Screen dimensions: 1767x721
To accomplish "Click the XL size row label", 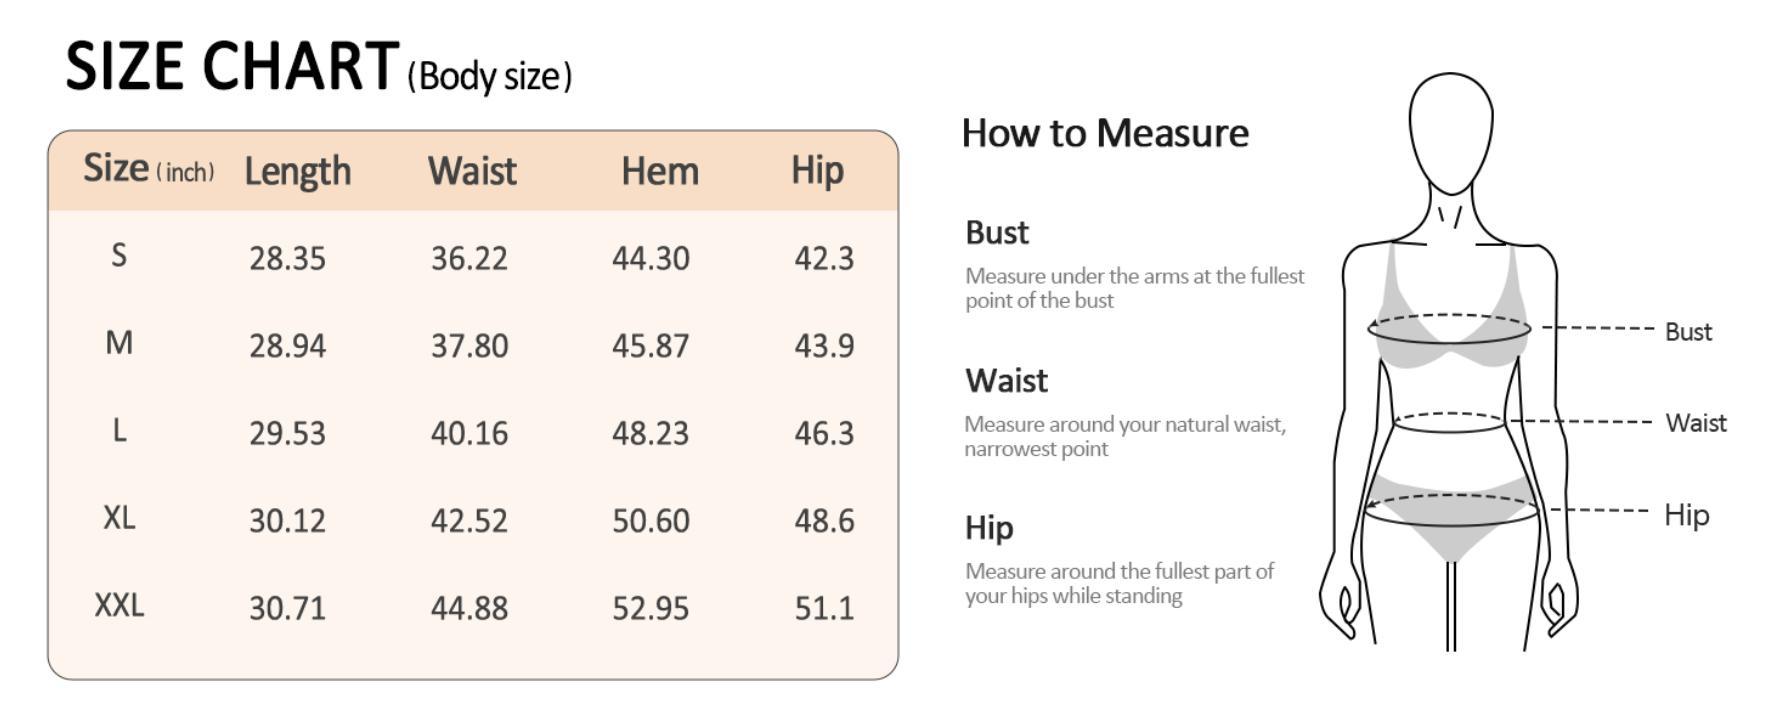I will click(x=119, y=518).
